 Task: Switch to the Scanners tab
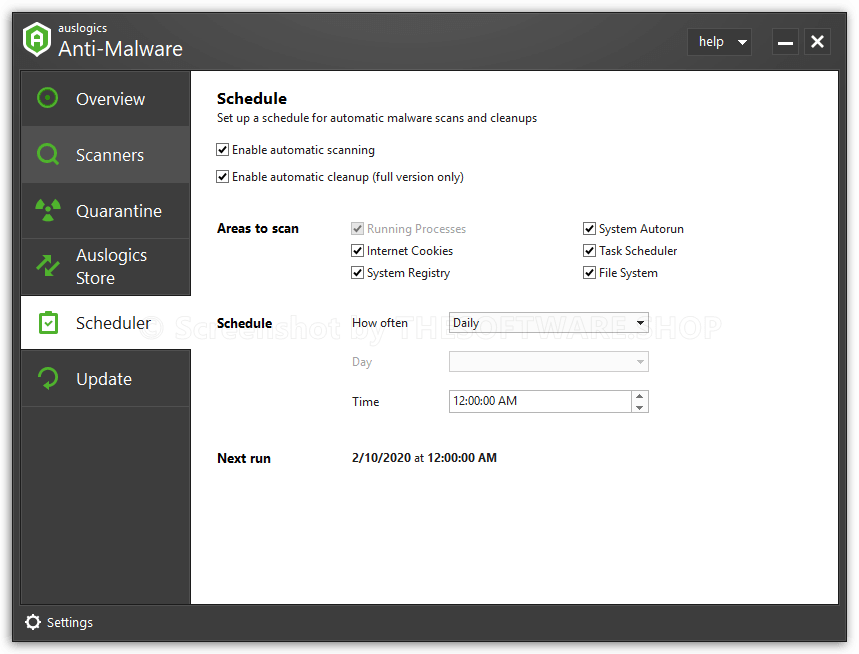coord(106,155)
